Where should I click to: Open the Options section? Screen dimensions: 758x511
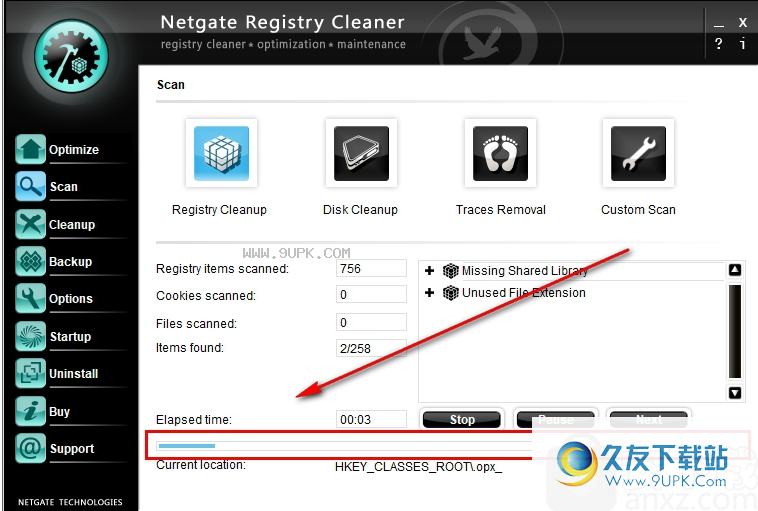pos(71,299)
